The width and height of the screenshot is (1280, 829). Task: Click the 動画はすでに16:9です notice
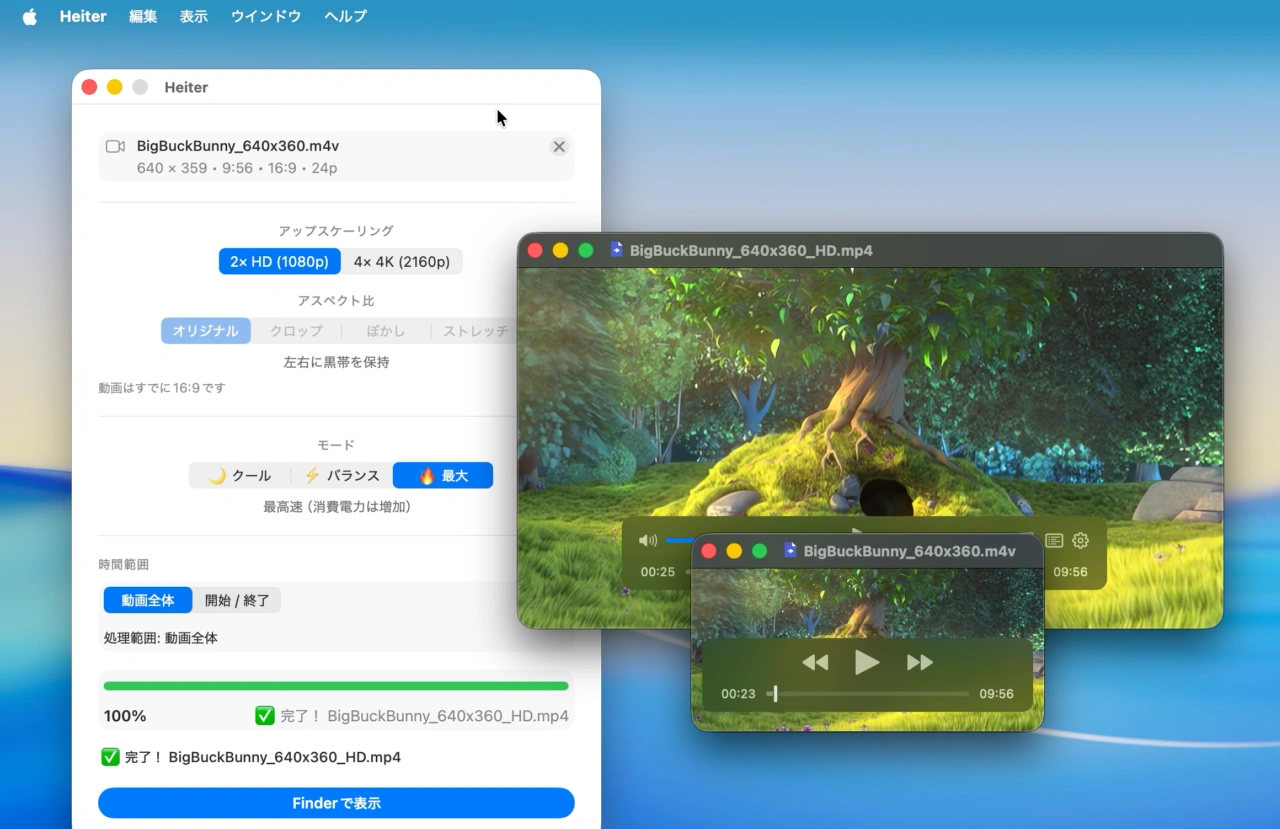tap(162, 388)
